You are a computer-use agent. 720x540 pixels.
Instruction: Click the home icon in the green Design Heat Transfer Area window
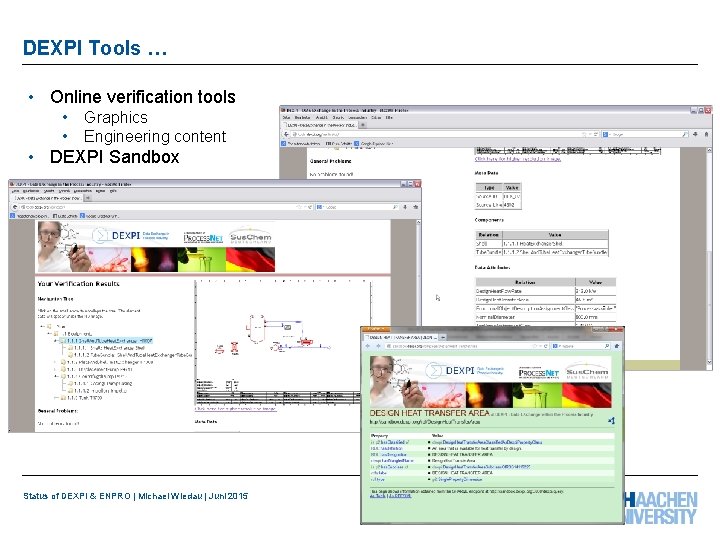click(617, 346)
